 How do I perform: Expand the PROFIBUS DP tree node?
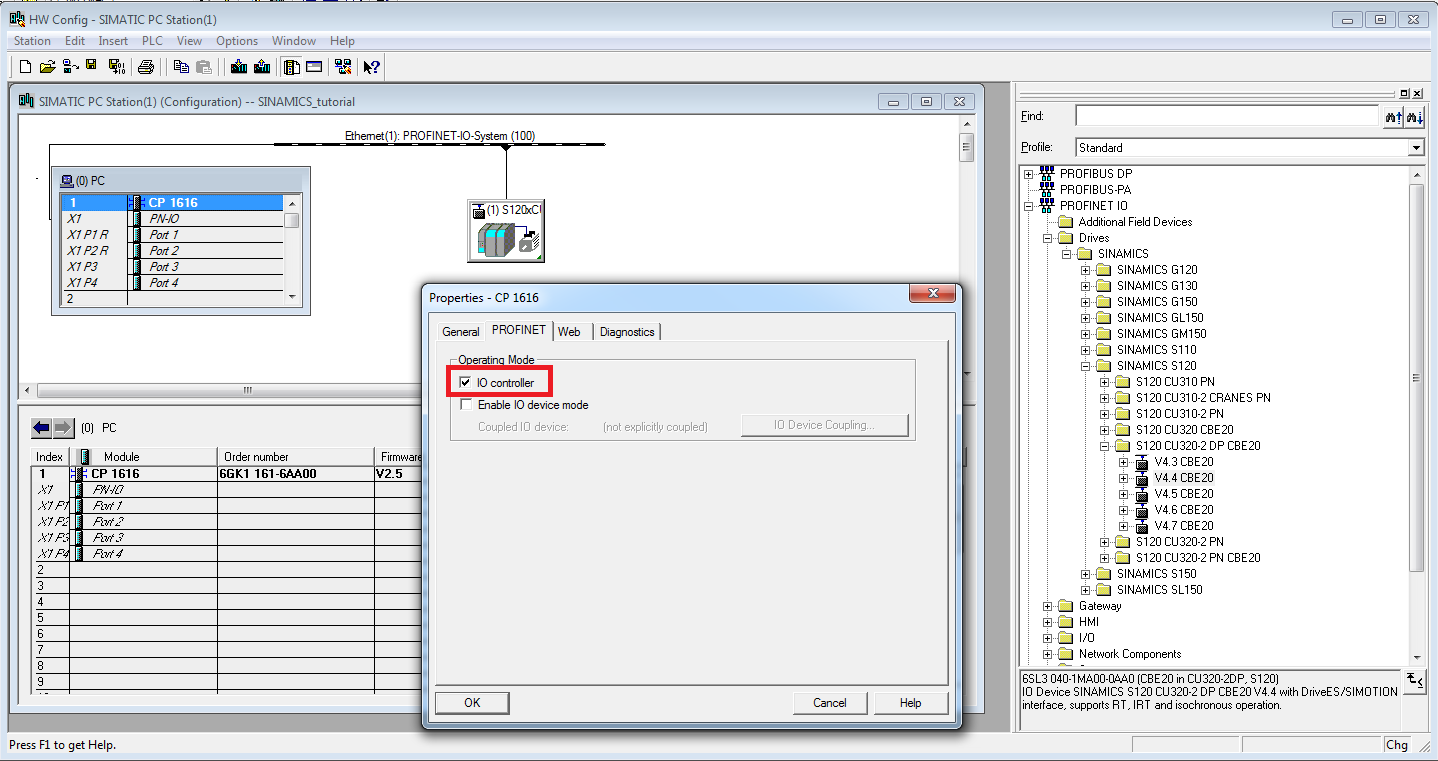[1028, 174]
